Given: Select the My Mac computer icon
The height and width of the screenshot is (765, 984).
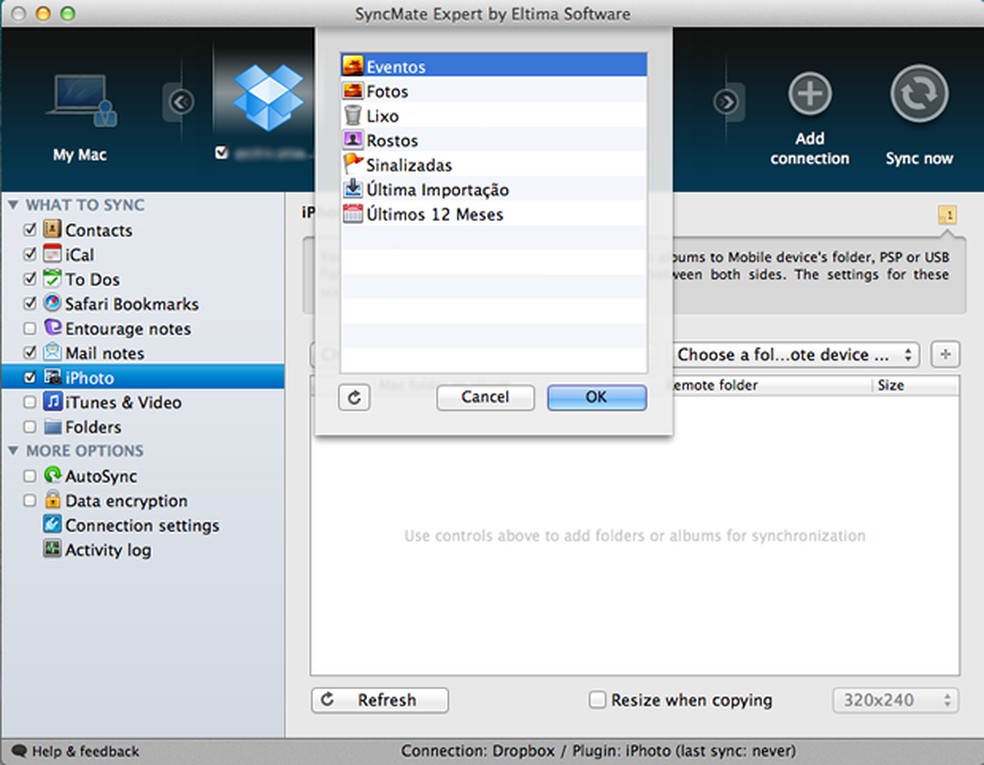Looking at the screenshot, I should pos(82,100).
